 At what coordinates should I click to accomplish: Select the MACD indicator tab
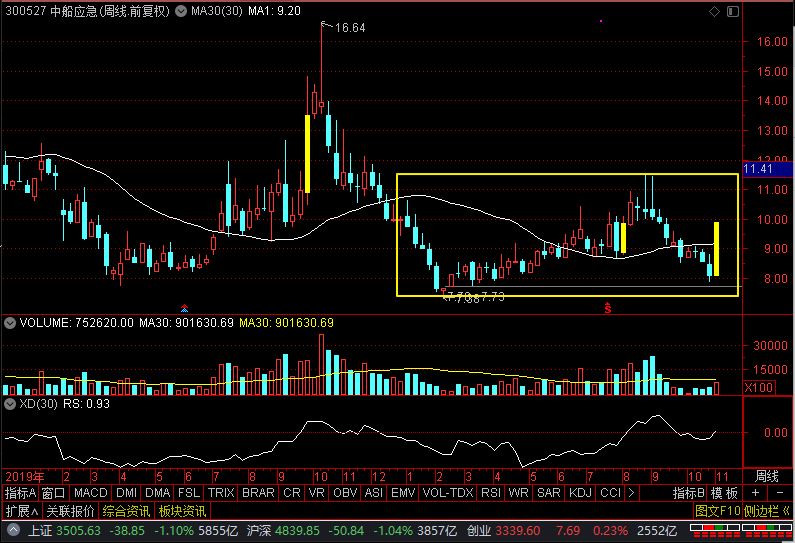(x=91, y=493)
